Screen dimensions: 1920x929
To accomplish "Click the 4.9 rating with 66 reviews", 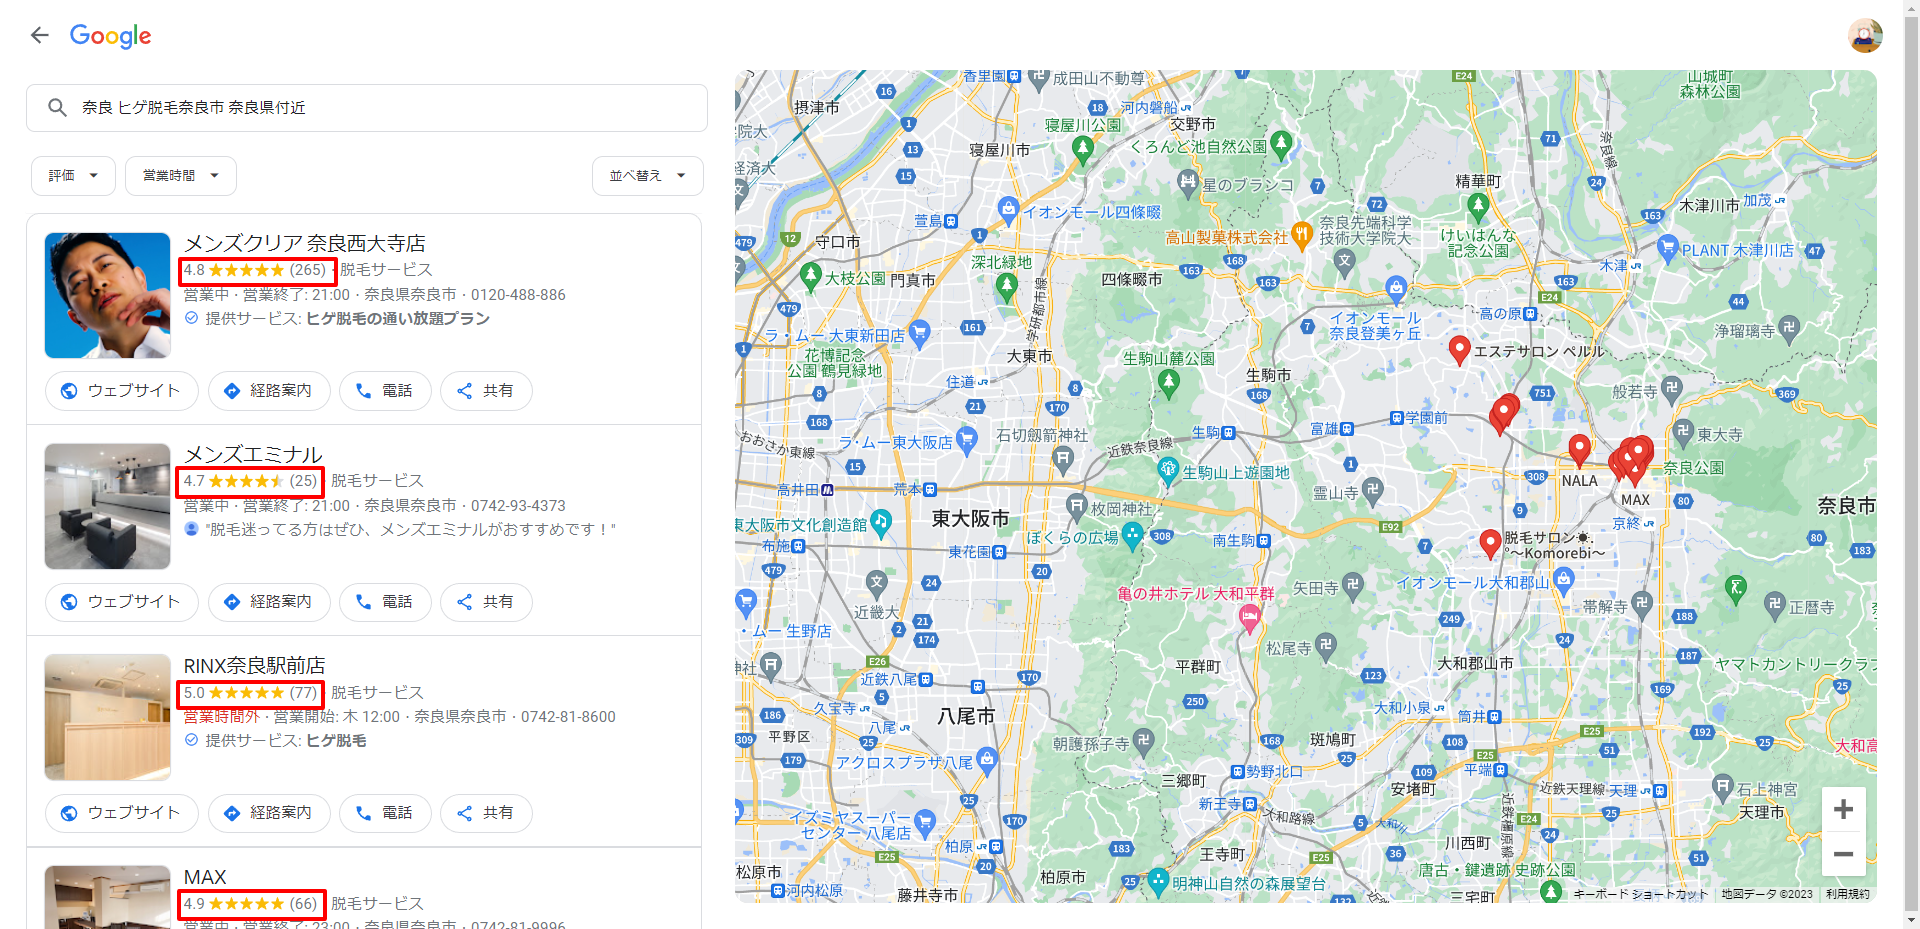I will coord(252,904).
